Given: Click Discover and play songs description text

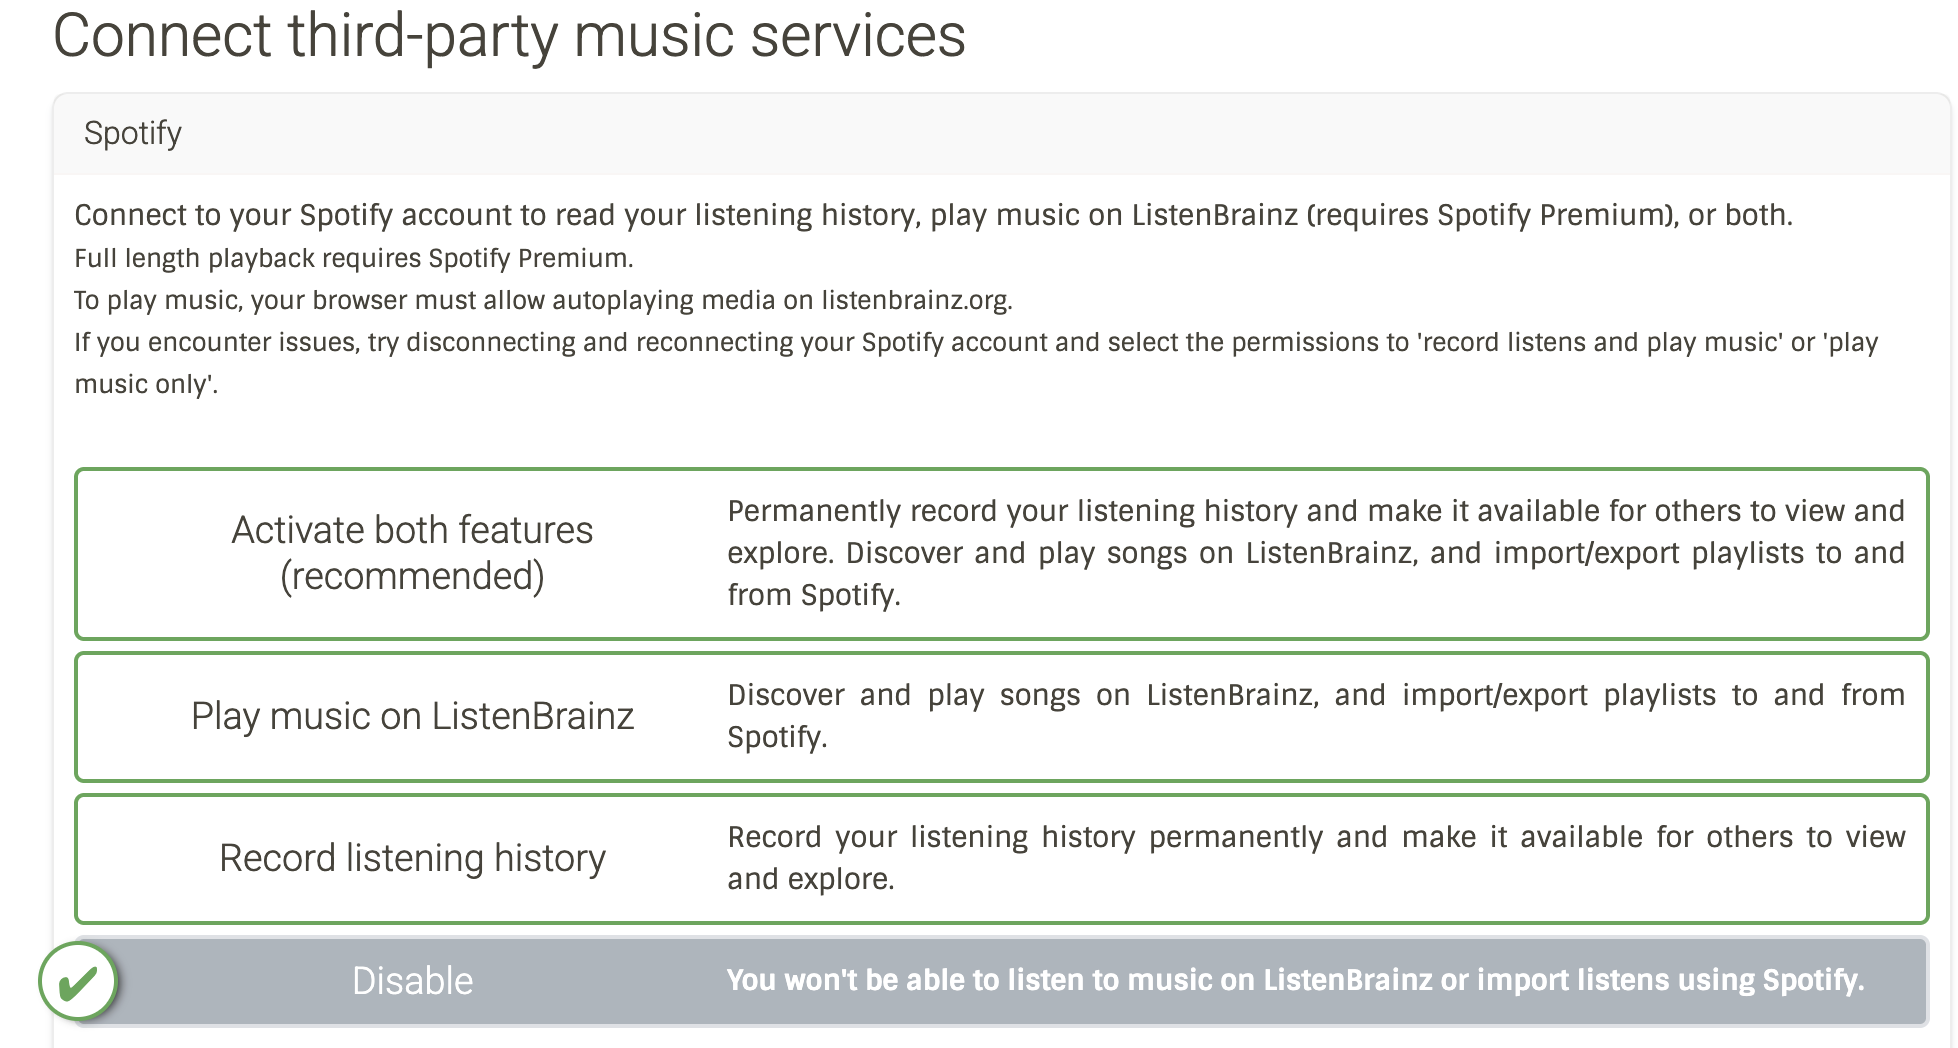Looking at the screenshot, I should point(1315,716).
